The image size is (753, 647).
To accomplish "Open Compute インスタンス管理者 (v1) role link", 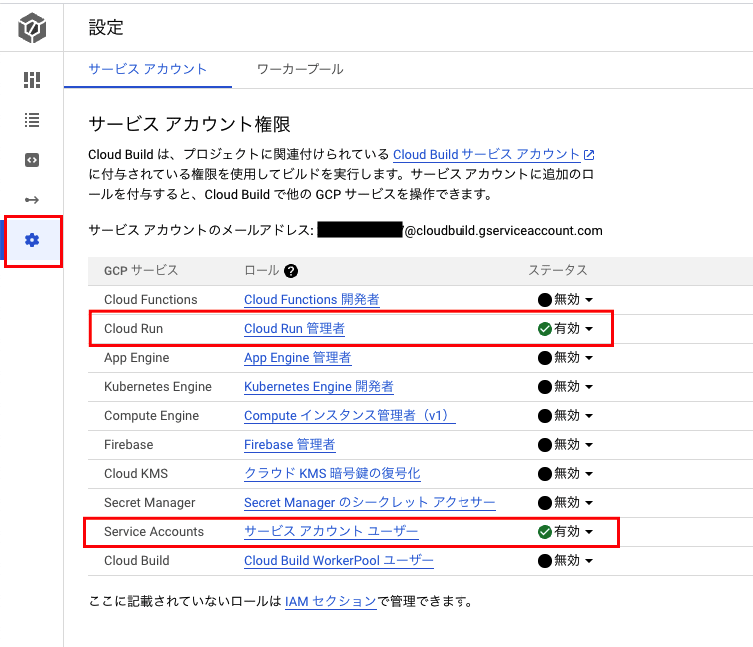I will (x=350, y=415).
